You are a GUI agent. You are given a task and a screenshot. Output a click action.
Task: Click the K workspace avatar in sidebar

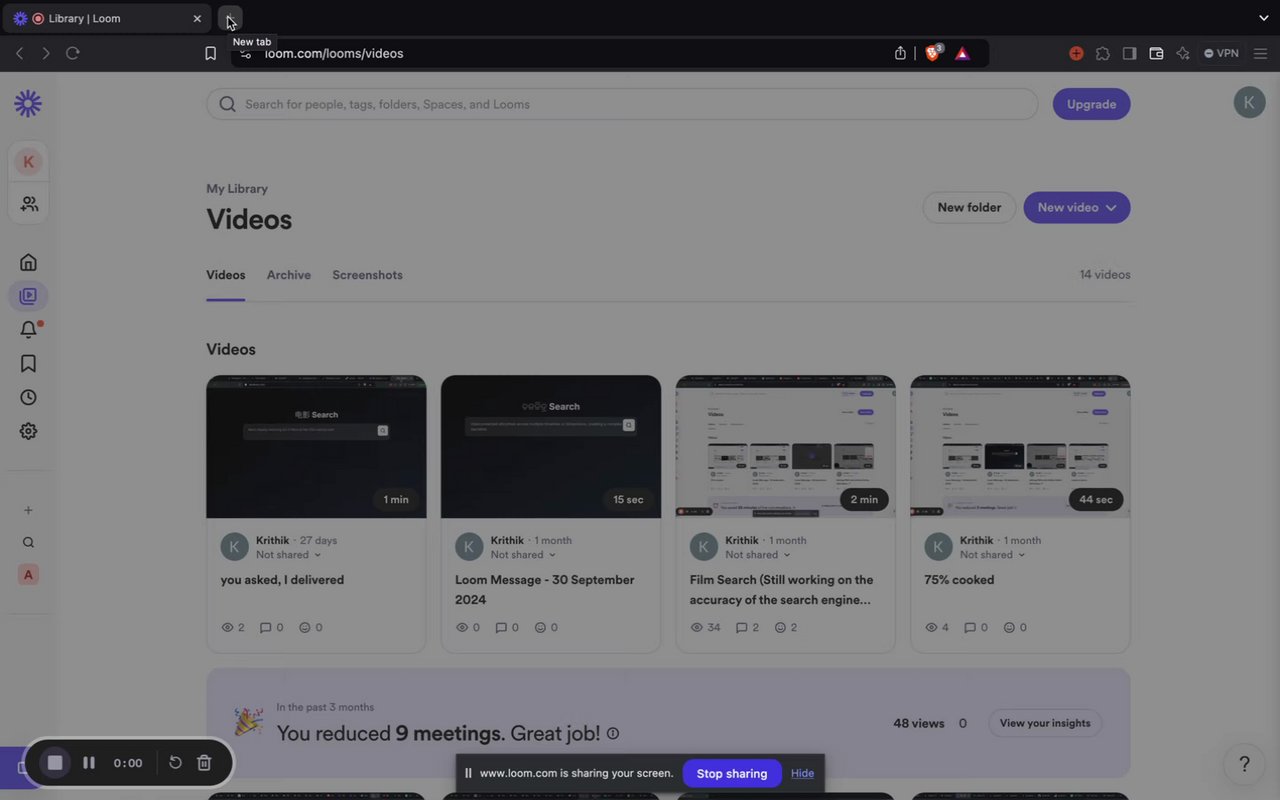pyautogui.click(x=28, y=161)
